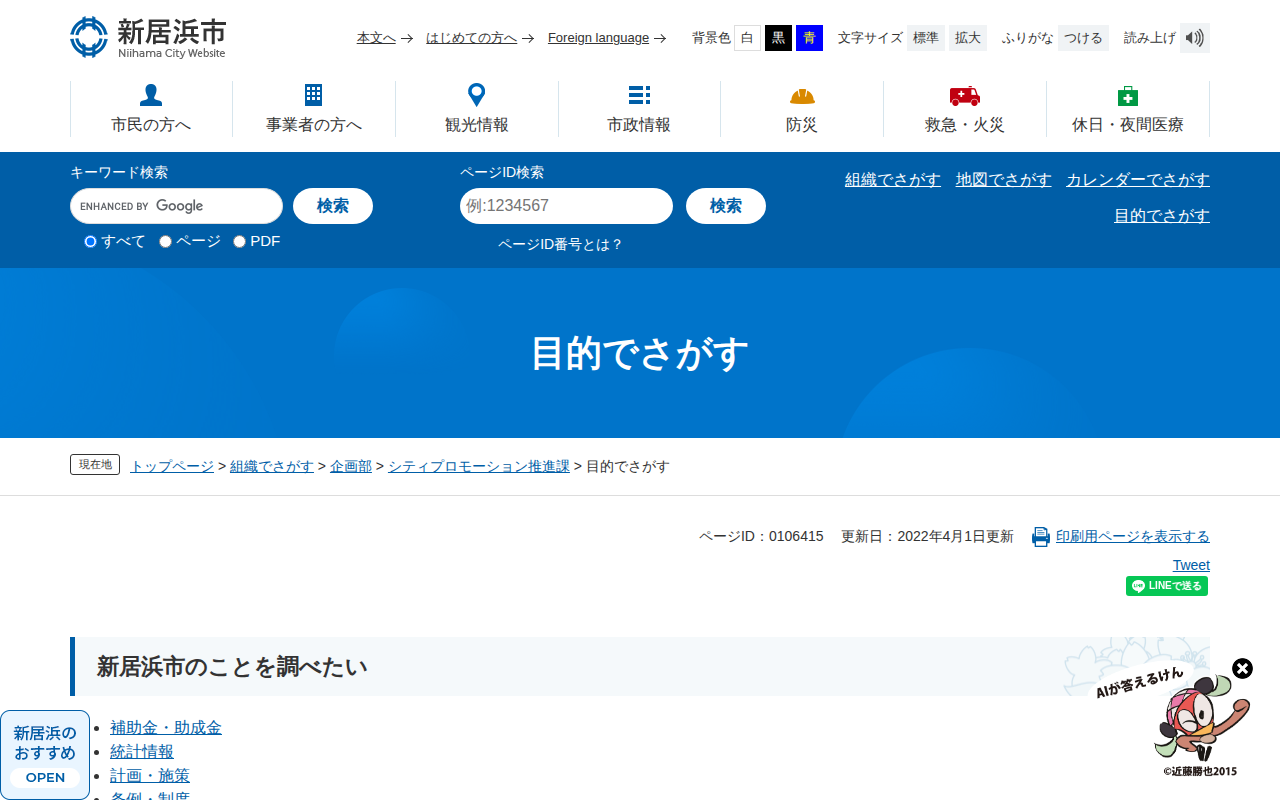Viewport: 1280px width, 800px height.
Task: Set background color to black 黒
Action: [x=778, y=38]
